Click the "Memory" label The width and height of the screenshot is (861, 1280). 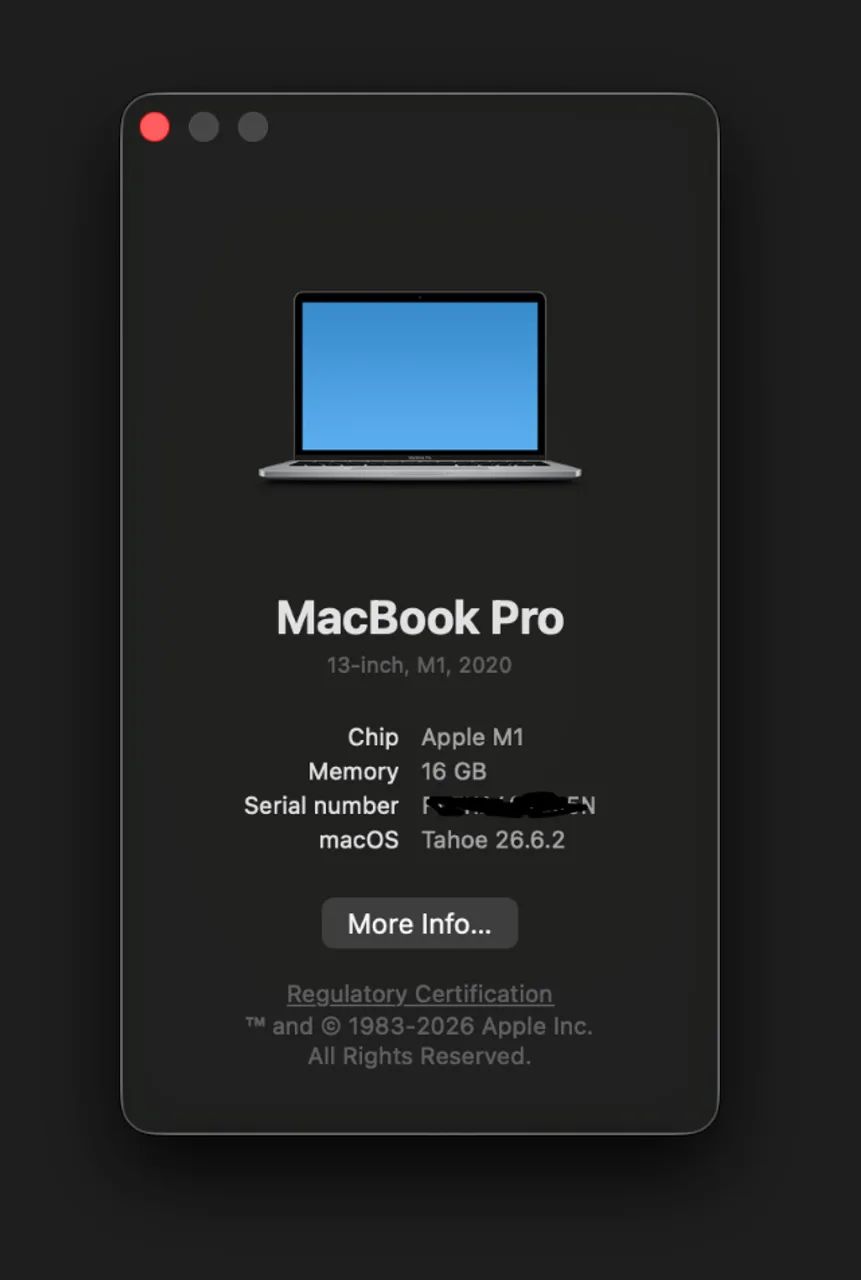click(x=353, y=771)
